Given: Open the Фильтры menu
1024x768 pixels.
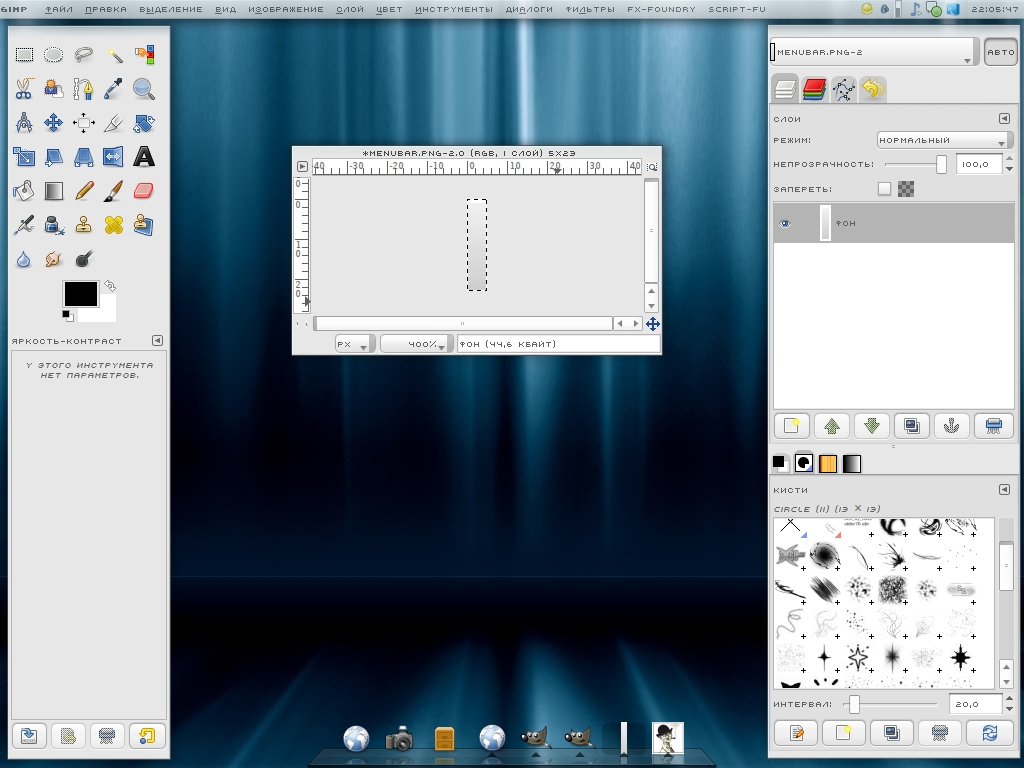Looking at the screenshot, I should tap(590, 9).
